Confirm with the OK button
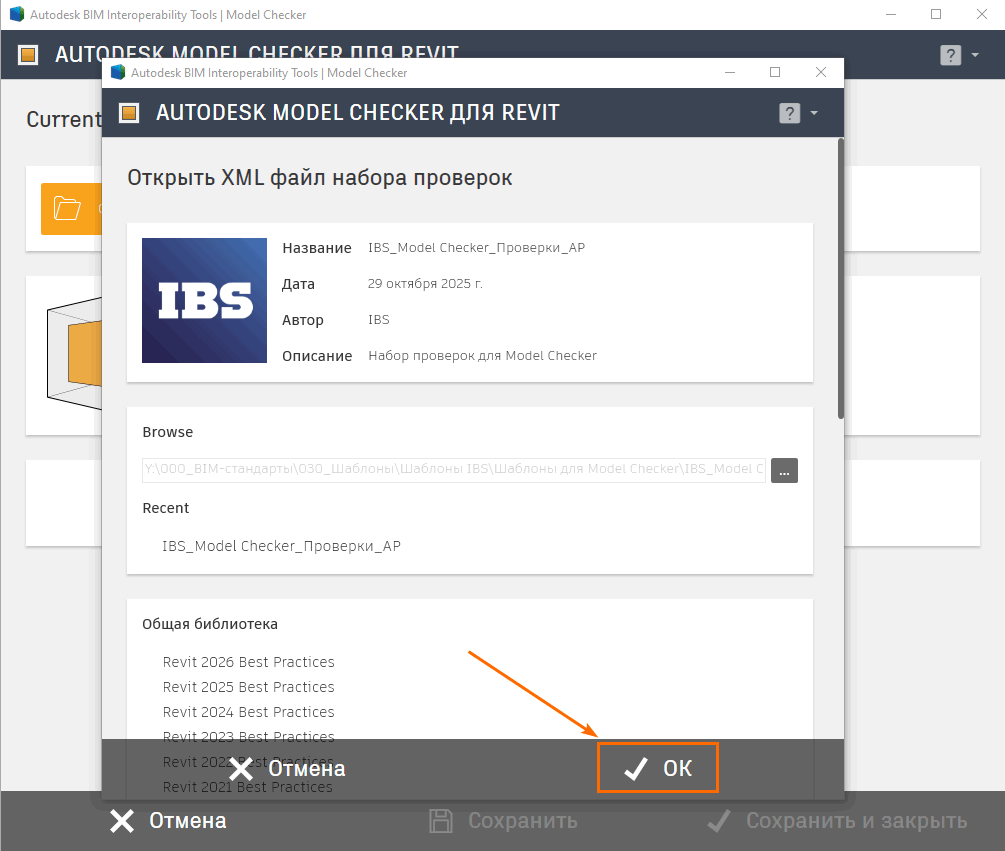The image size is (1005, 851). coord(658,768)
